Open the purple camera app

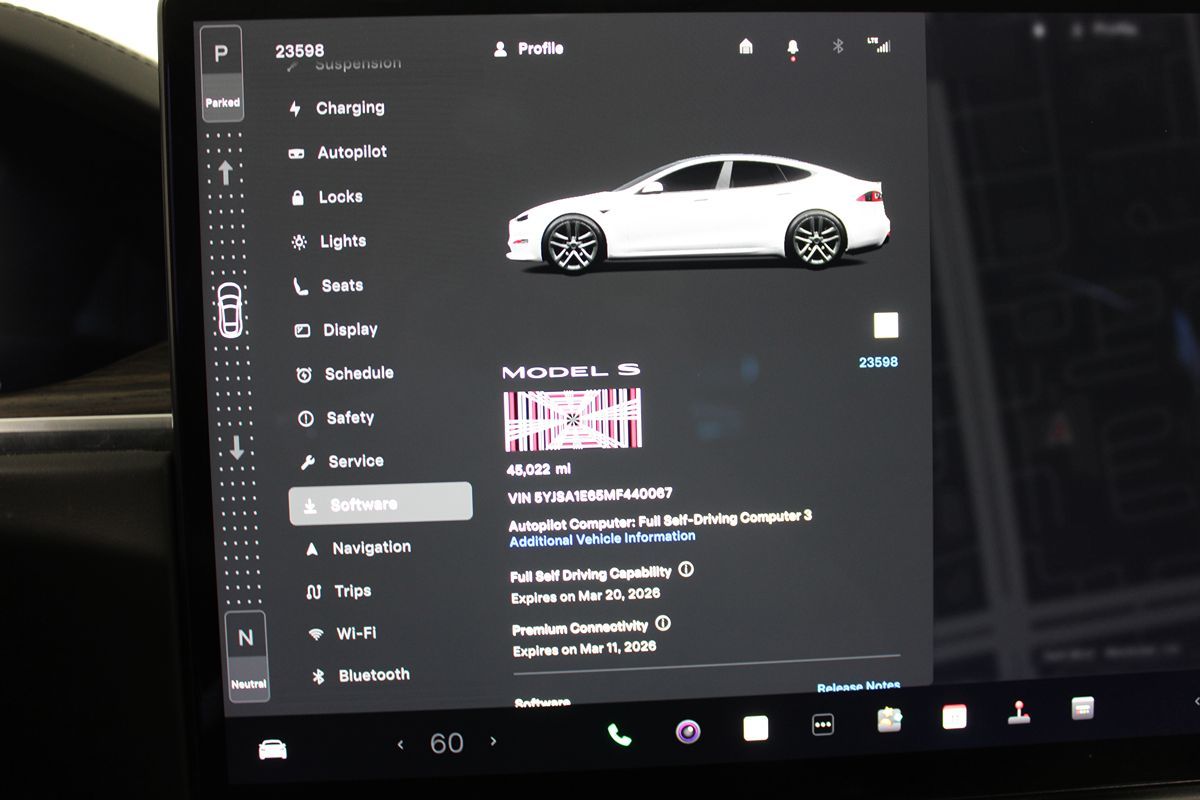tap(687, 731)
